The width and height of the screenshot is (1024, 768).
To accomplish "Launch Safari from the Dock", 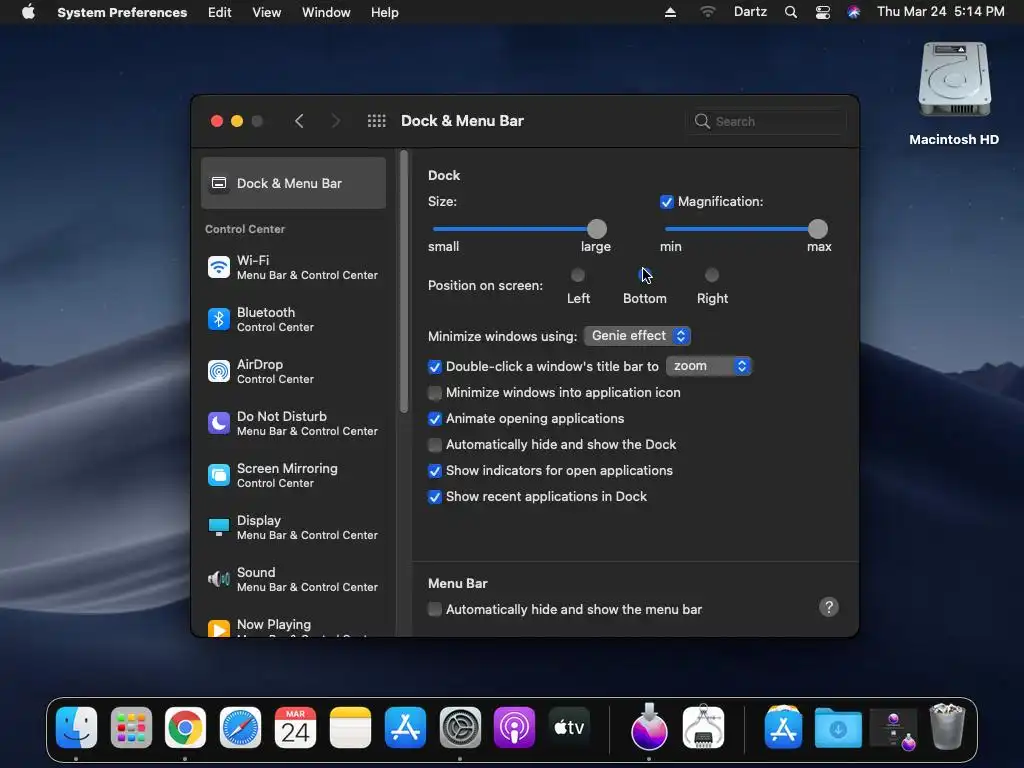I will [x=240, y=728].
